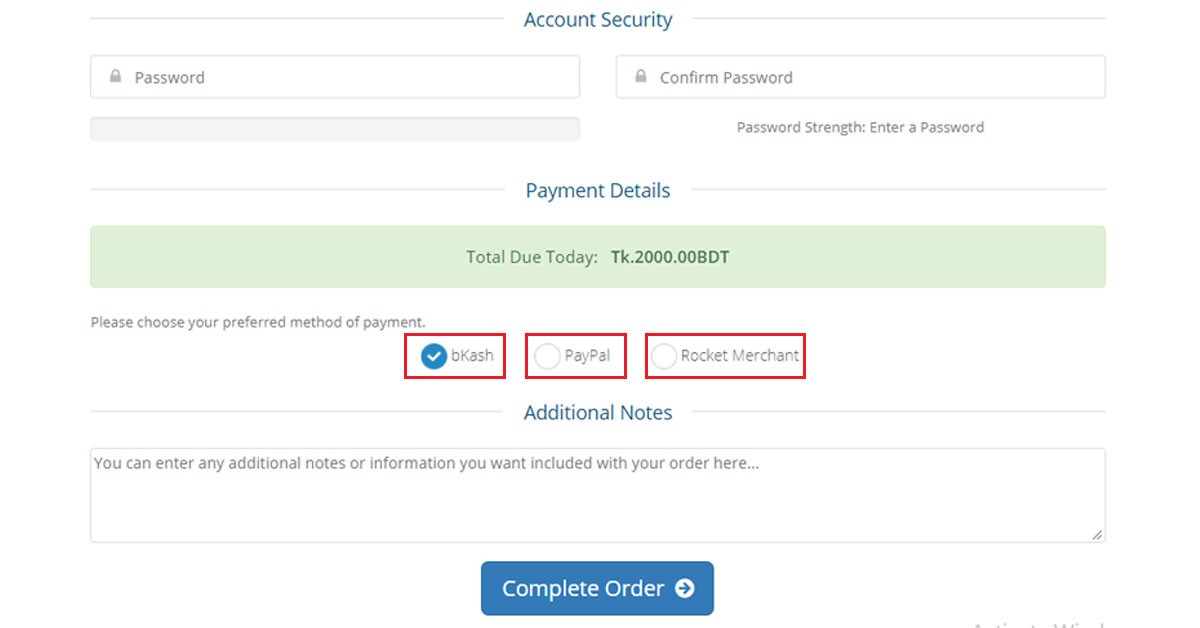Image resolution: width=1200 pixels, height=628 pixels.
Task: Click the Payment Details heading
Action: point(597,190)
